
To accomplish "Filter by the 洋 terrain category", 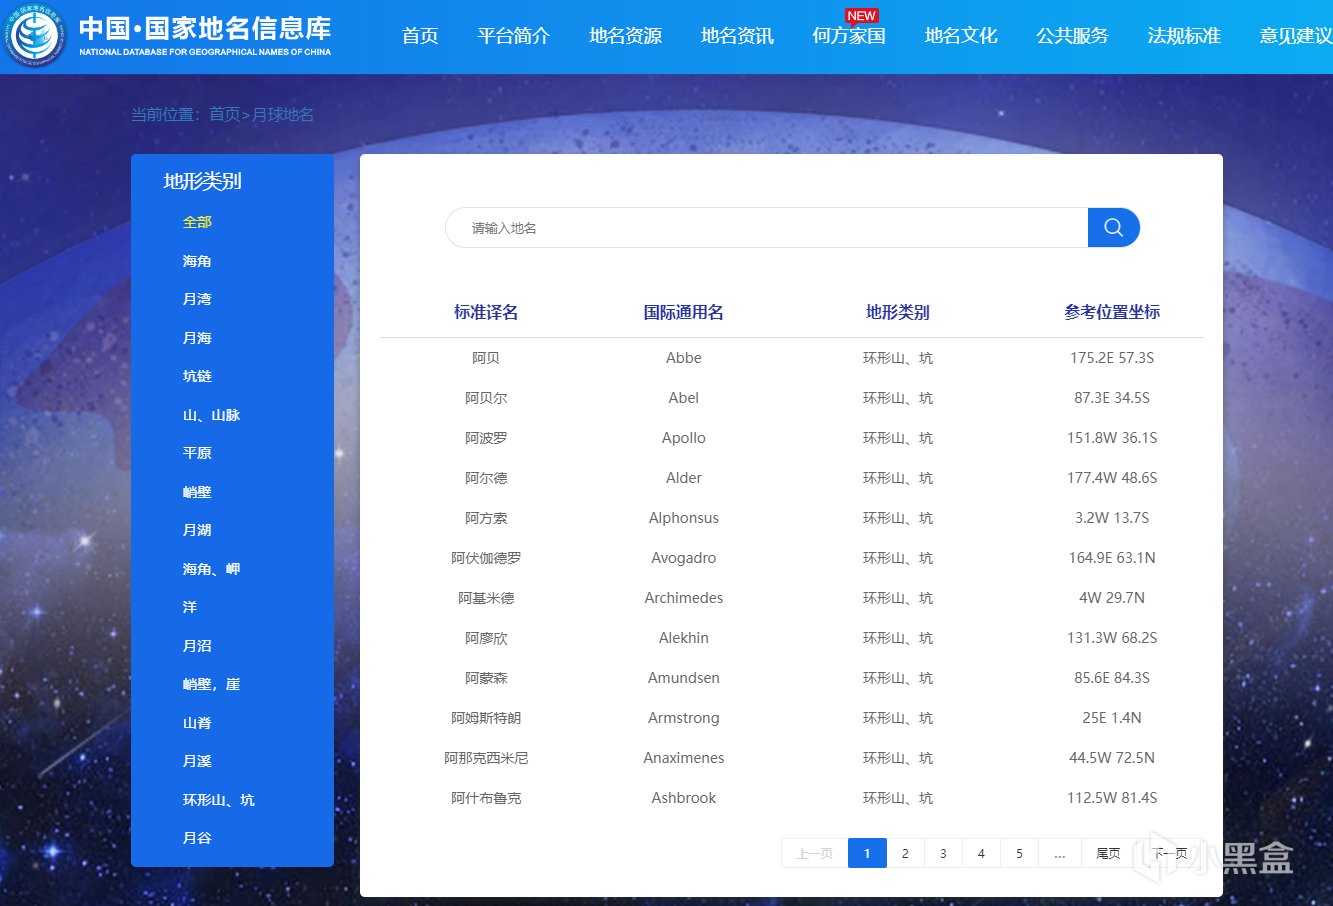I will pos(190,607).
